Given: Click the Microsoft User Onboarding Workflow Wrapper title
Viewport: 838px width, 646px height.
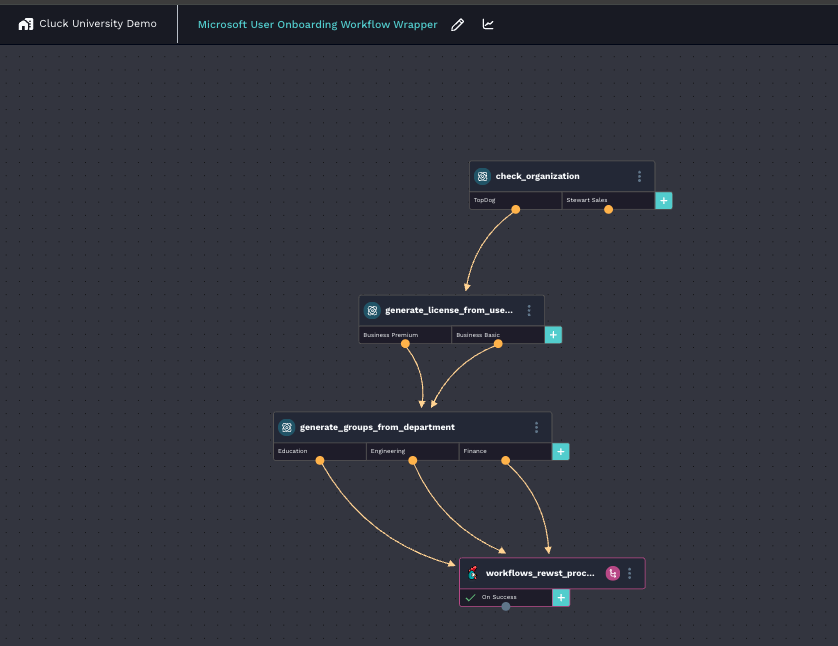Looking at the screenshot, I should click(x=317, y=24).
